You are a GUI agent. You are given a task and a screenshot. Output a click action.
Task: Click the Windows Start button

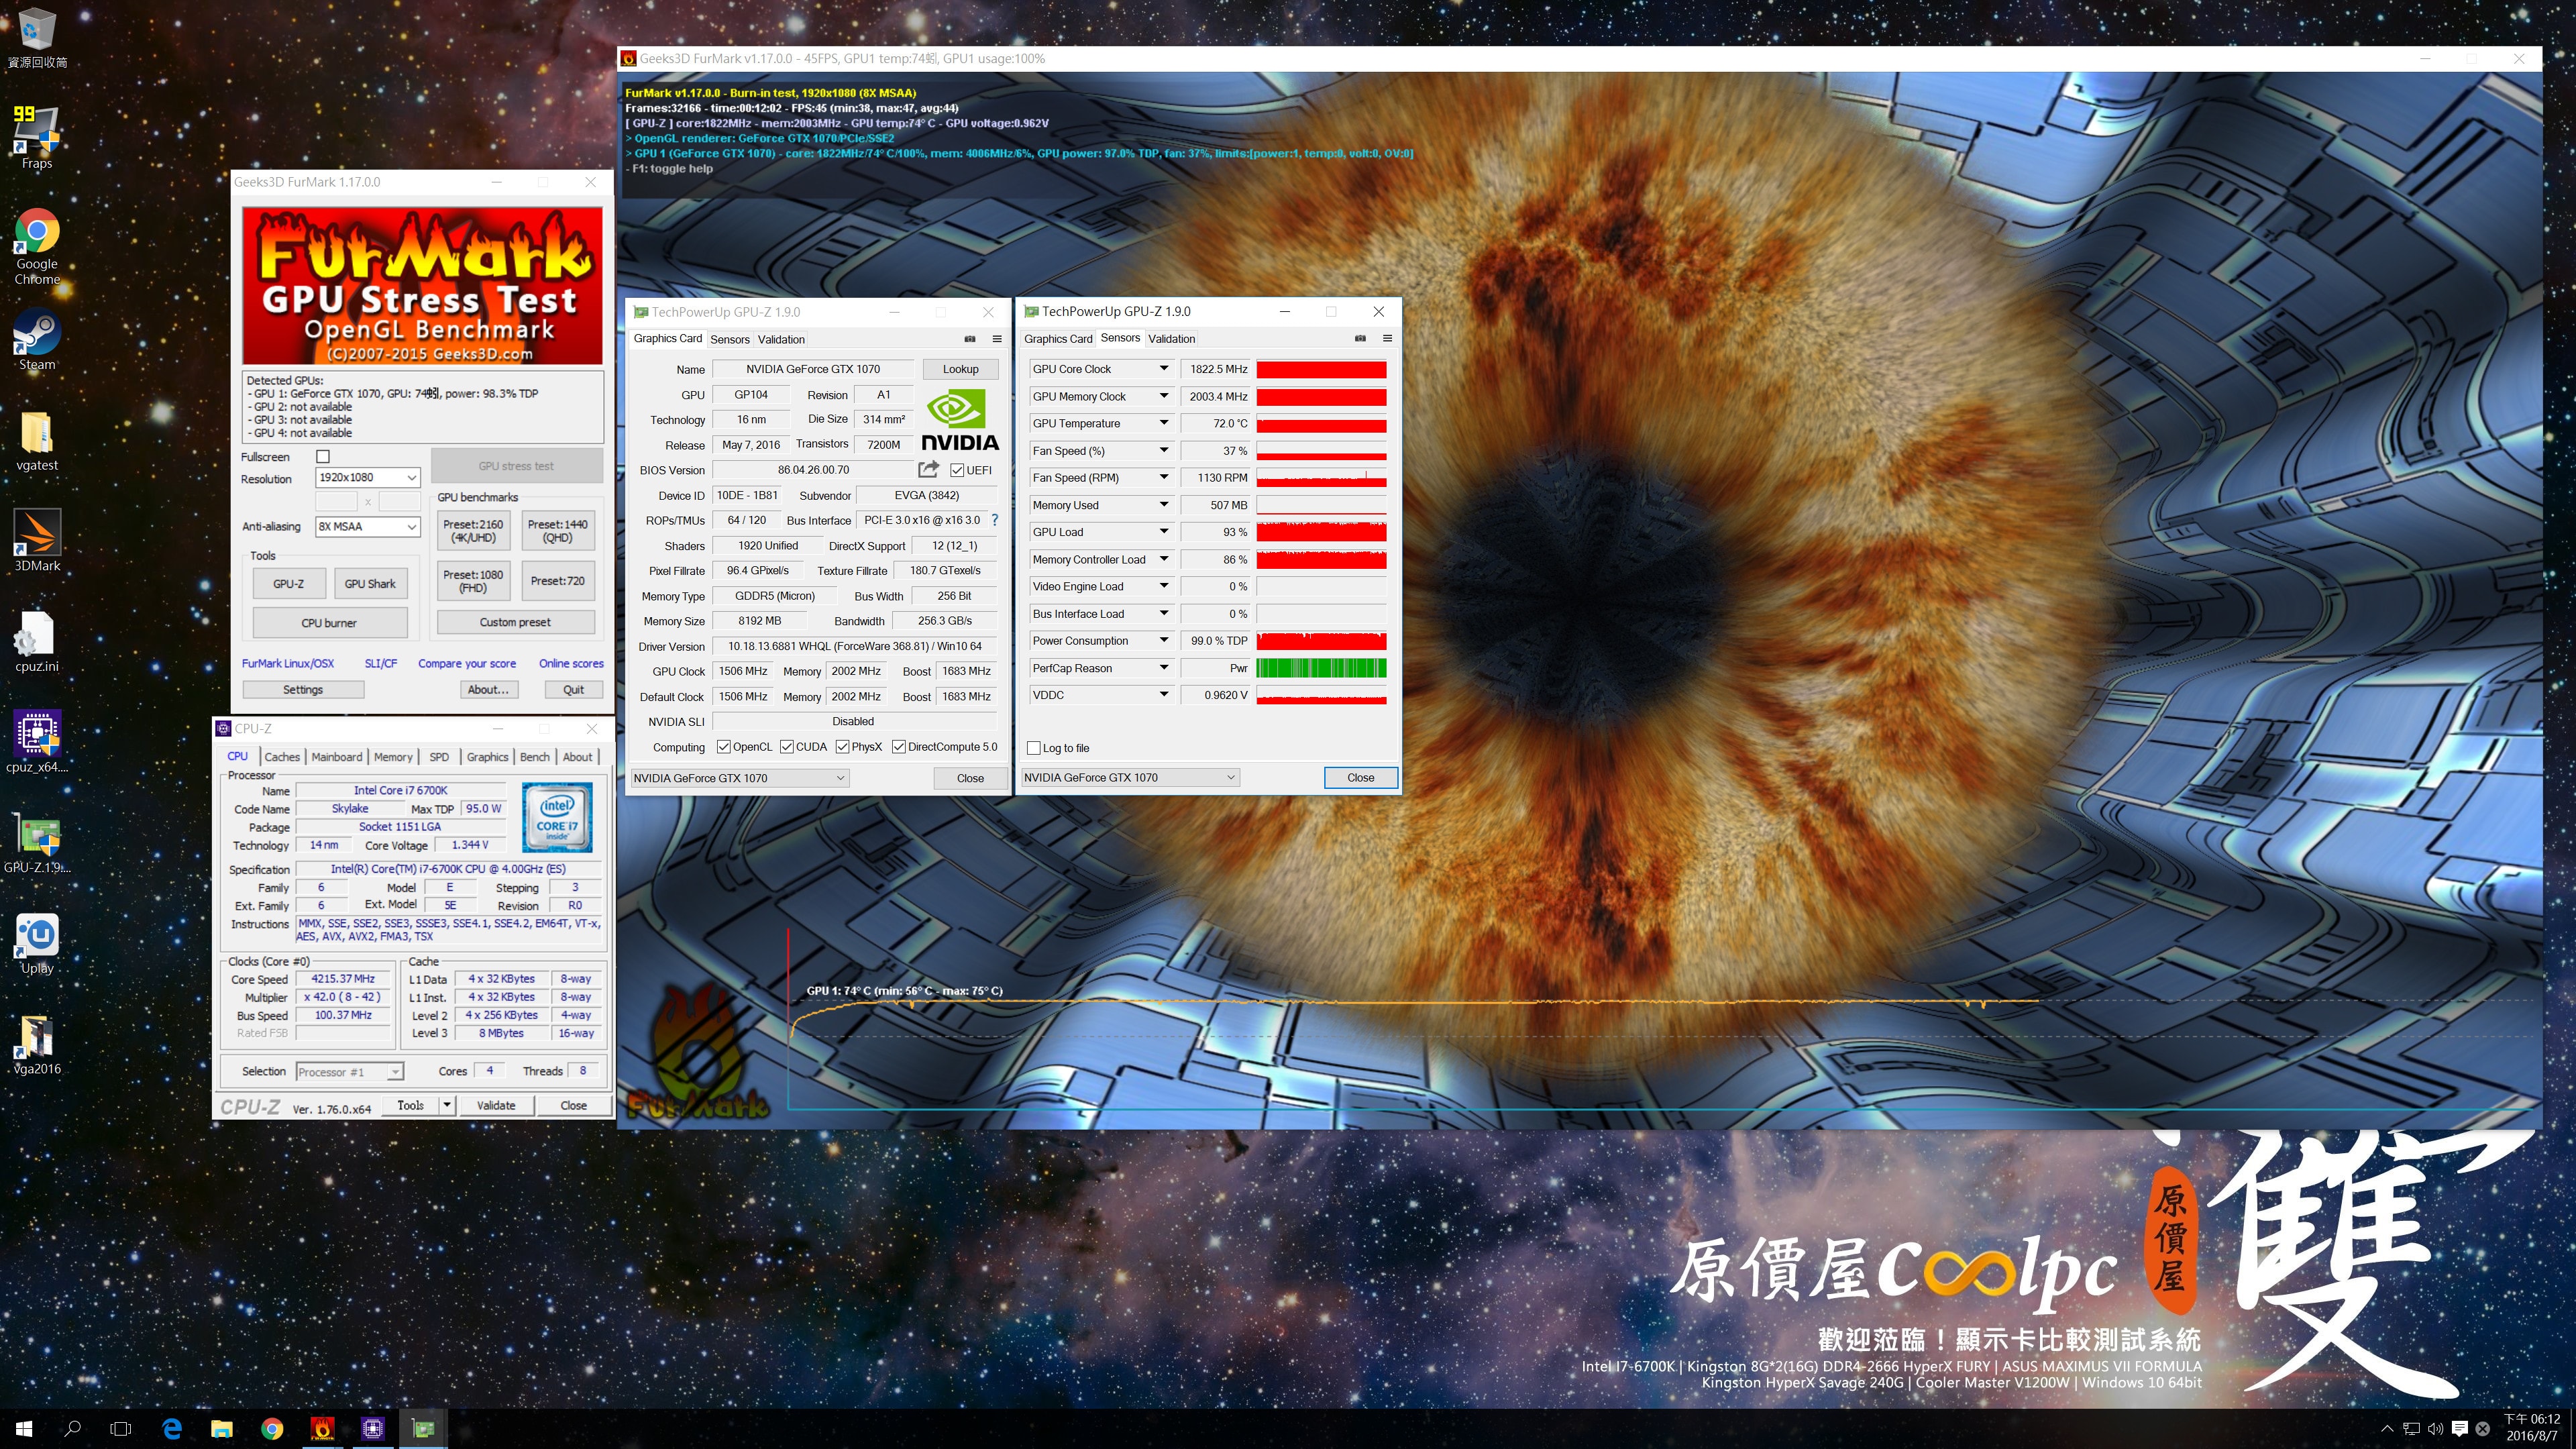point(24,1428)
